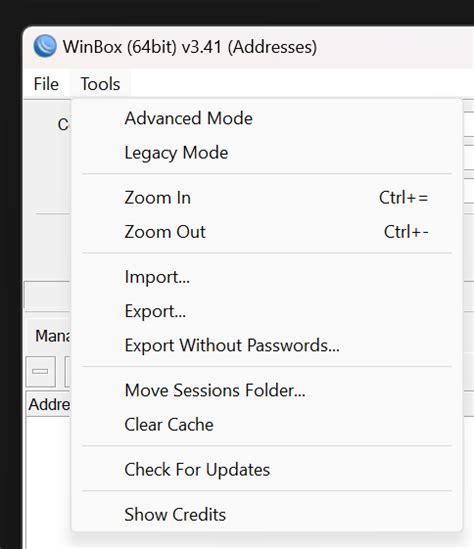Select Export... from Tools menu
Screen dimensions: 474x549
click(x=267, y=311)
